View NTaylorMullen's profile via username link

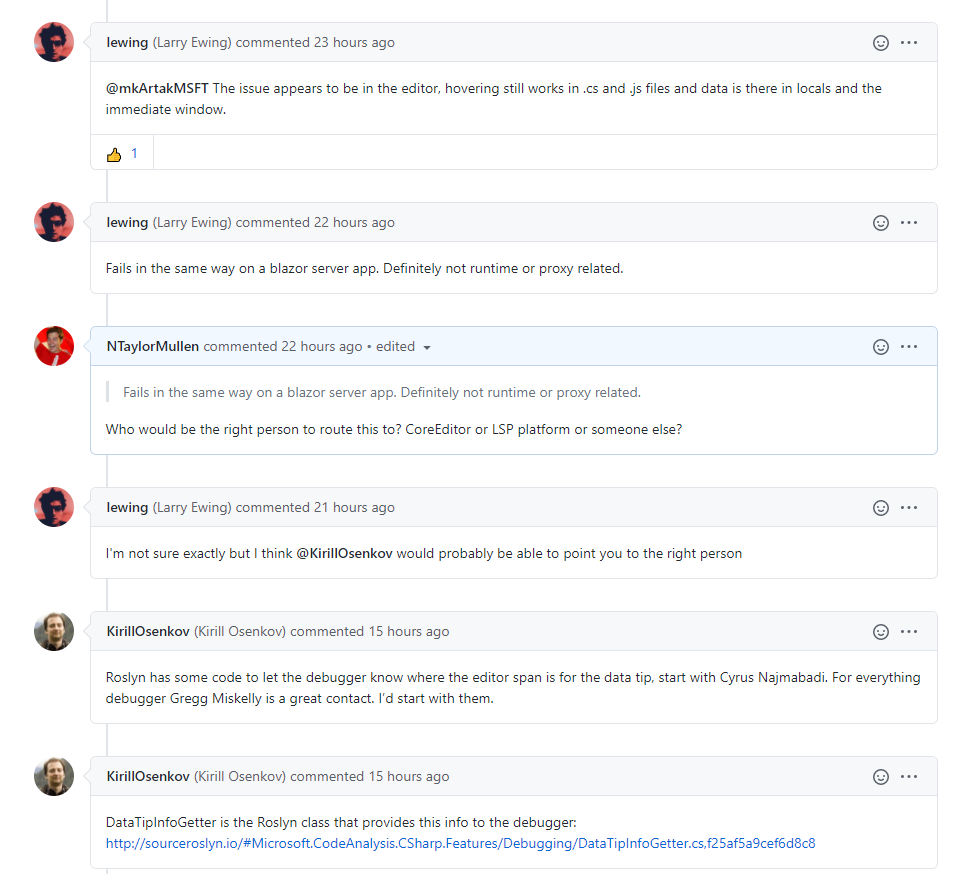(151, 346)
